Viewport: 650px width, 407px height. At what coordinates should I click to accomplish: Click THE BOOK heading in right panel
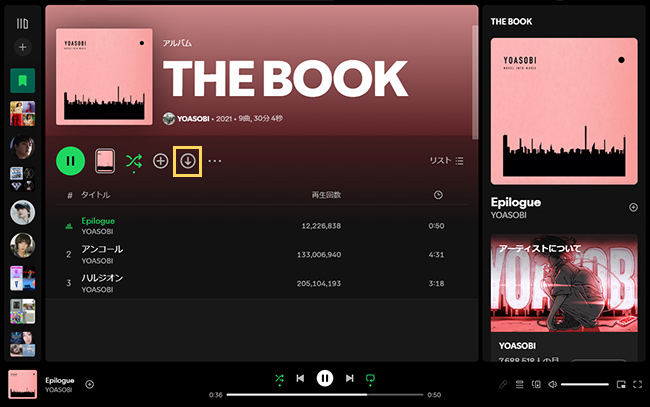[x=512, y=22]
